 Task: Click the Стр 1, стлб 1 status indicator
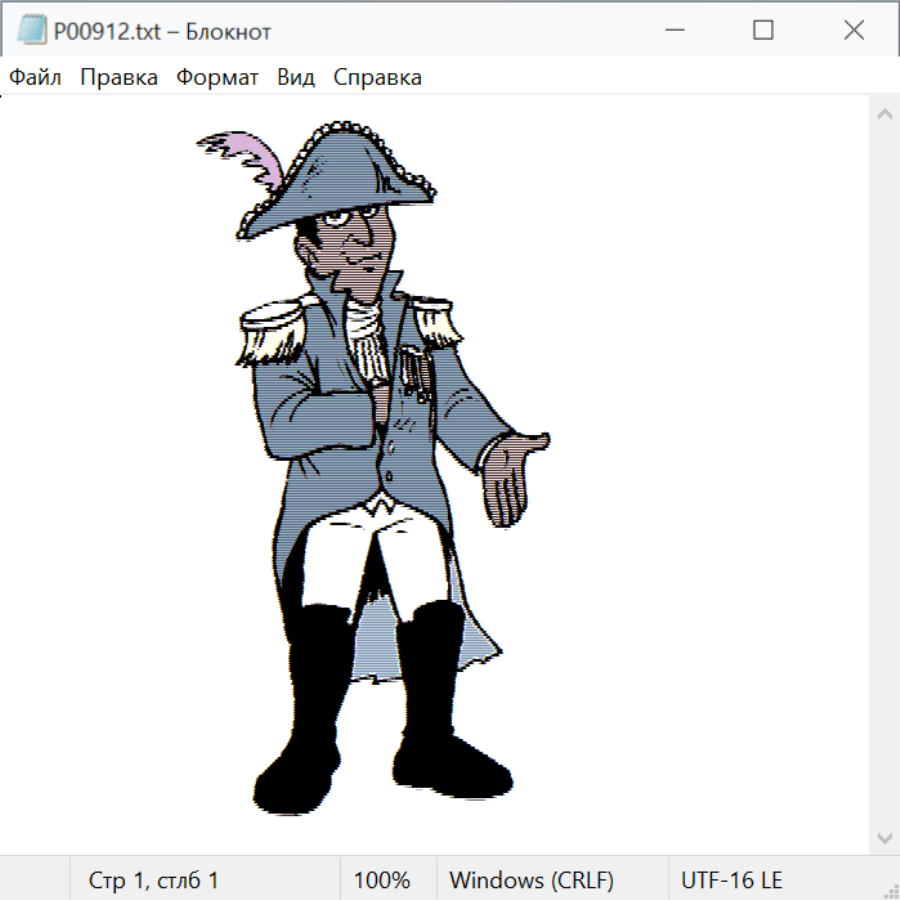pyautogui.click(x=154, y=881)
